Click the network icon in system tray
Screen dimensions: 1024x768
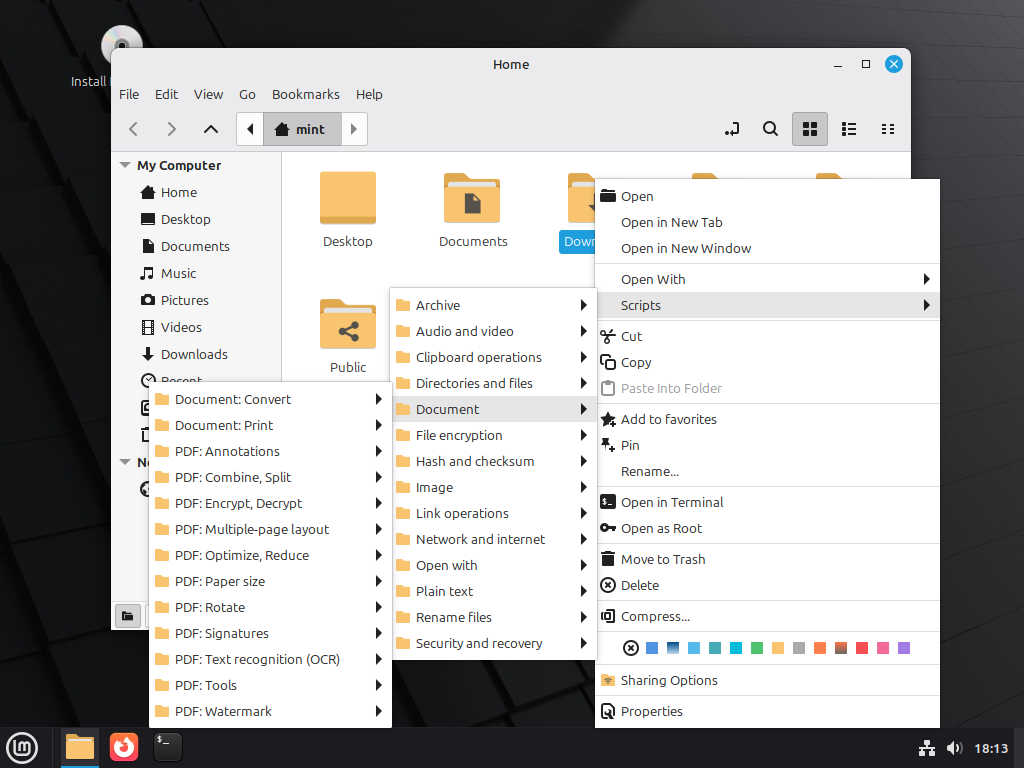pyautogui.click(x=926, y=748)
